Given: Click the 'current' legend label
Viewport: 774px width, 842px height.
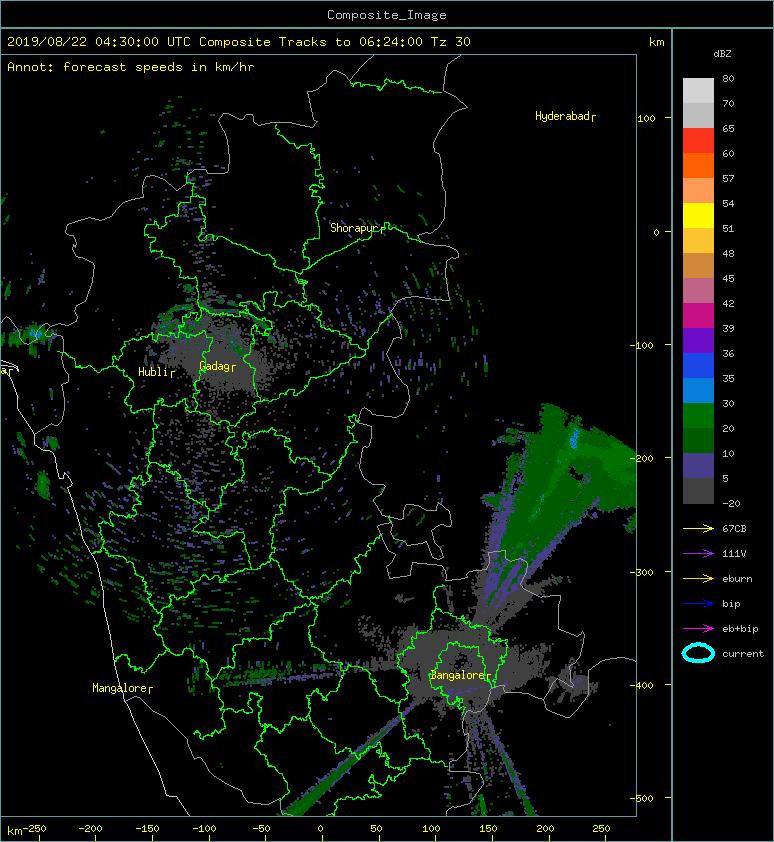Looking at the screenshot, I should click(743, 654).
